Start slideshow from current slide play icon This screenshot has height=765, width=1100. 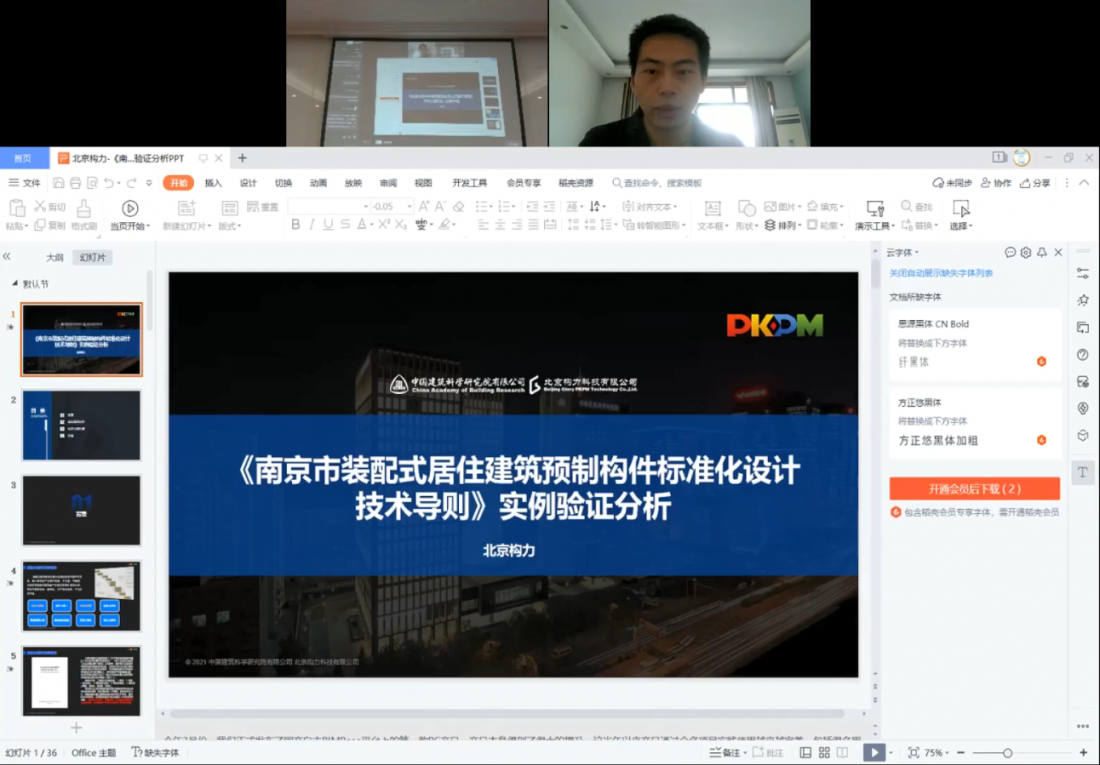[x=130, y=208]
